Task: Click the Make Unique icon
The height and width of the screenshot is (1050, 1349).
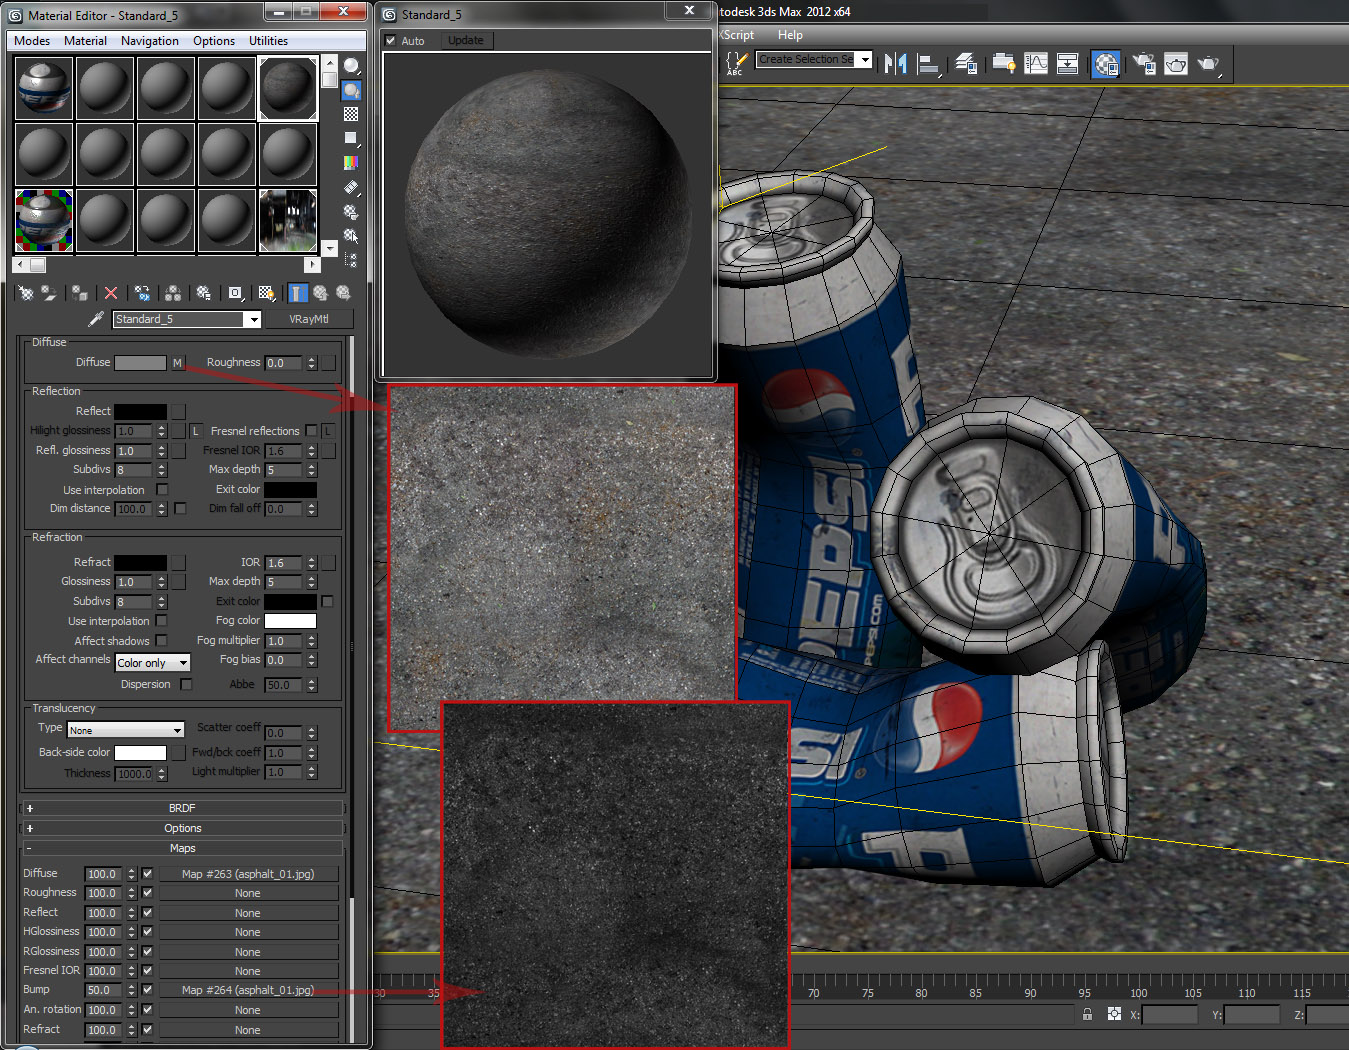Action: click(173, 293)
